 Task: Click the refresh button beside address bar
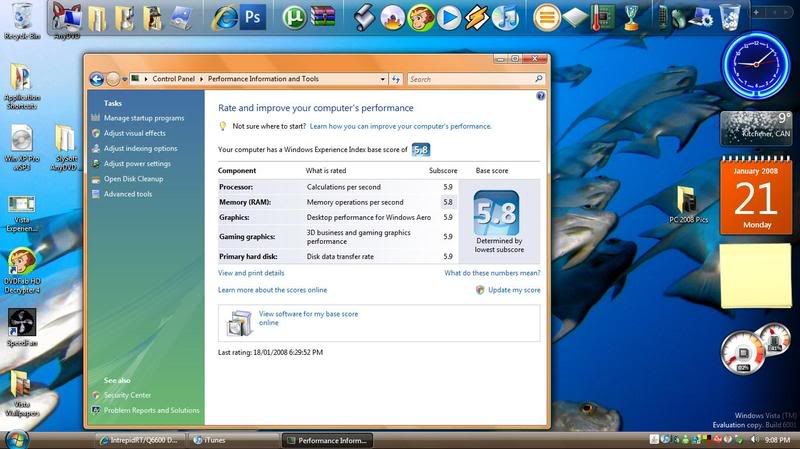(x=395, y=79)
